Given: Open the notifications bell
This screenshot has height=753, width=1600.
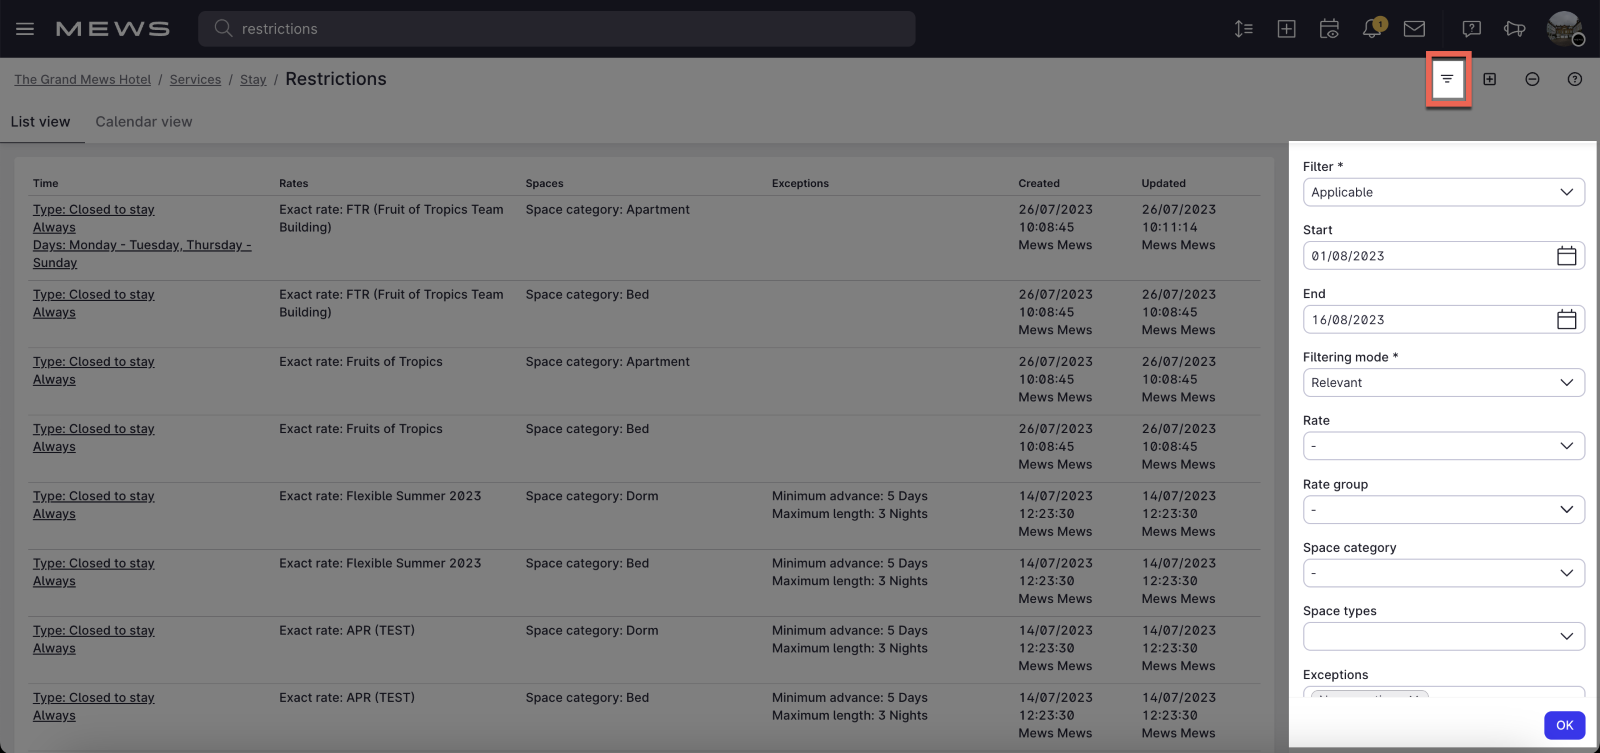Looking at the screenshot, I should coord(1372,29).
